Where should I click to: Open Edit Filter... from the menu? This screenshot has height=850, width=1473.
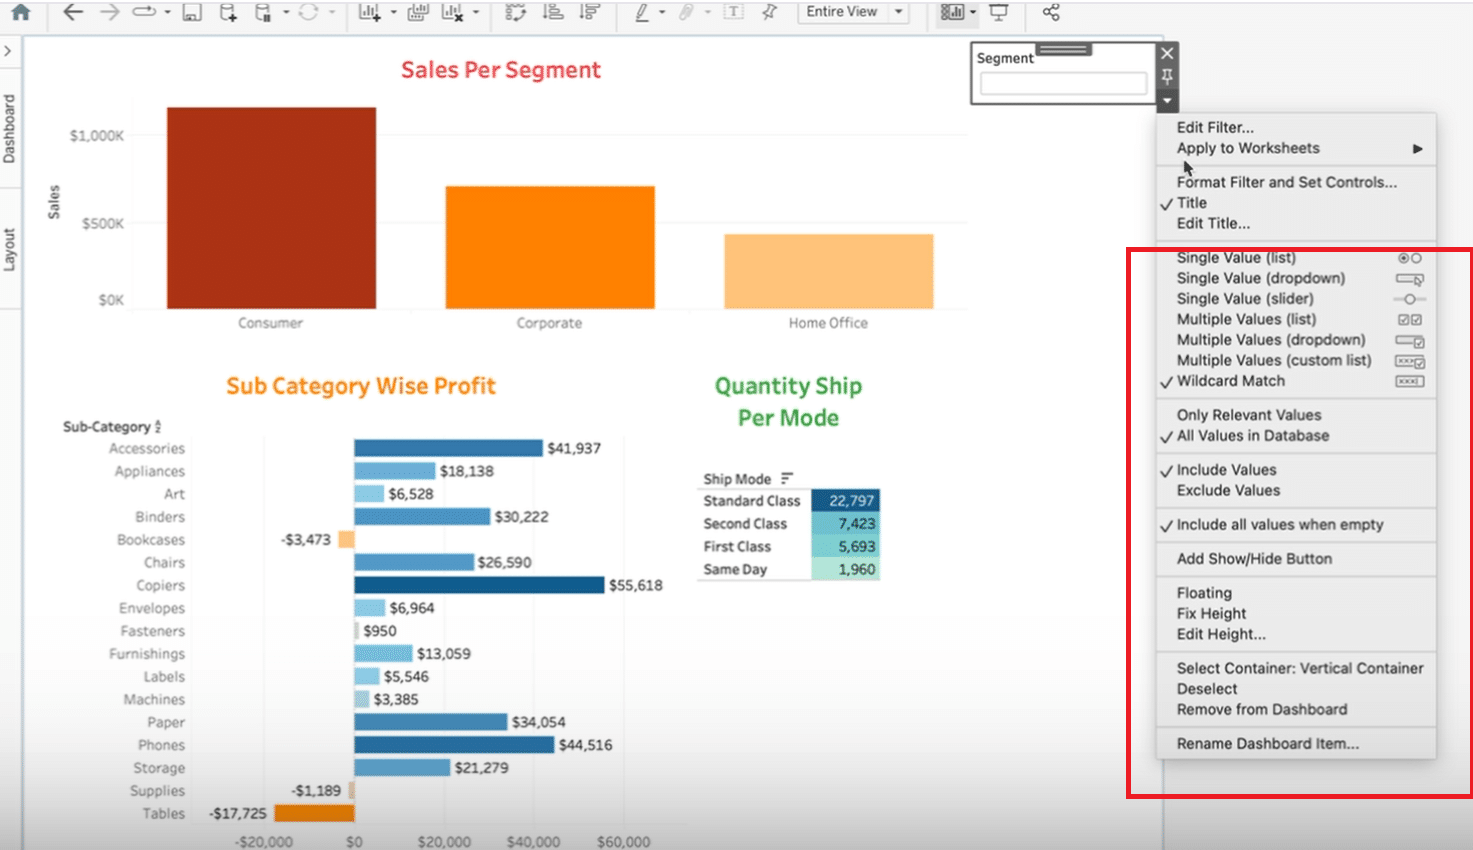click(x=1215, y=128)
